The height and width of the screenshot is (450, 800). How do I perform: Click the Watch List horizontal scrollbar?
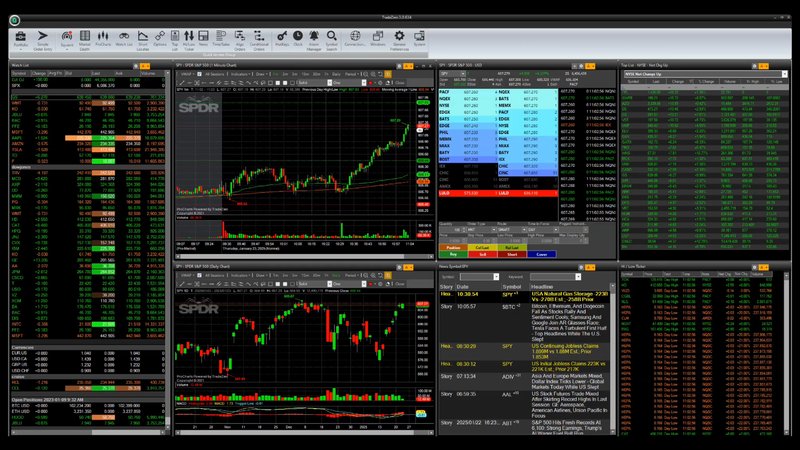(87, 432)
